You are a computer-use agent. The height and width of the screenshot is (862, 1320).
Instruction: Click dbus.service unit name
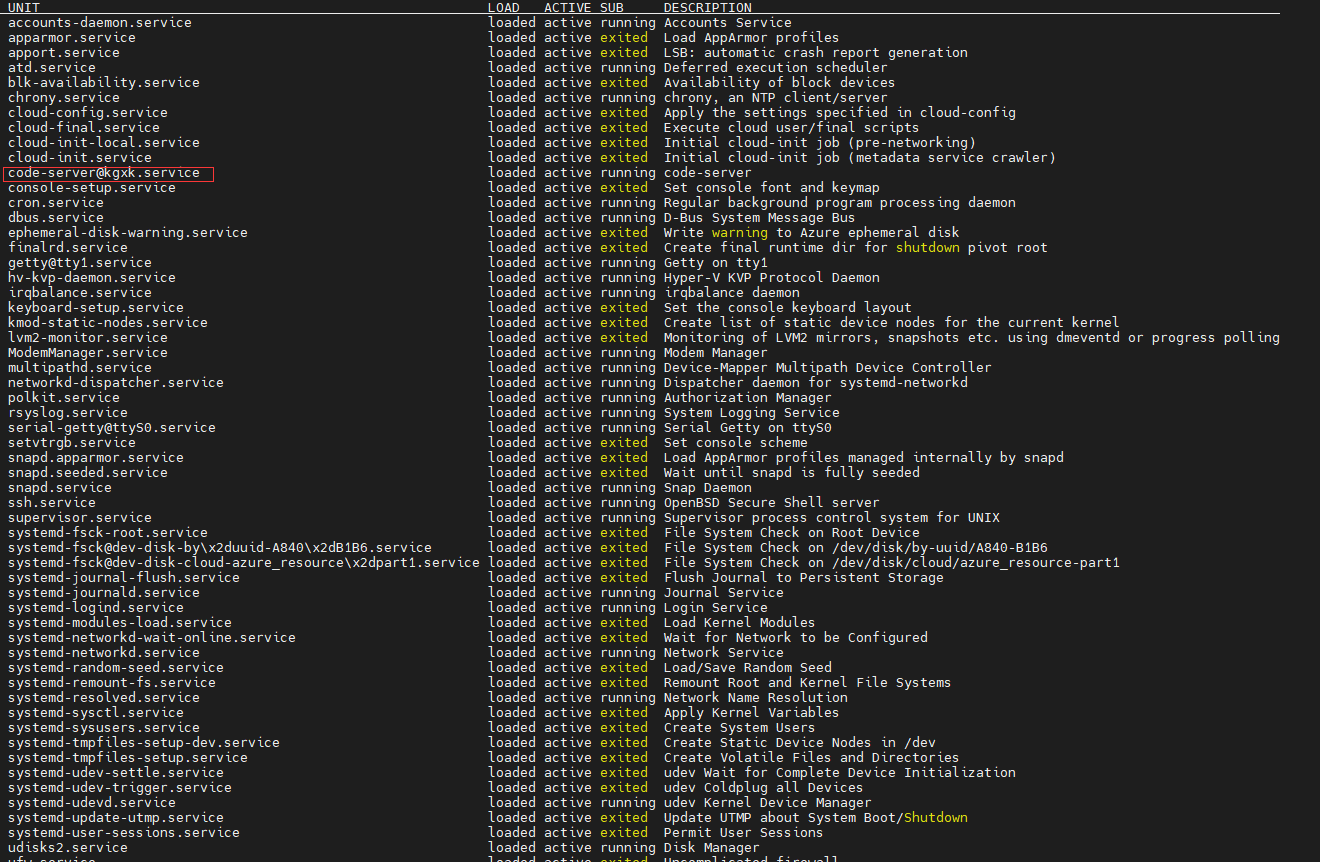[56, 218]
